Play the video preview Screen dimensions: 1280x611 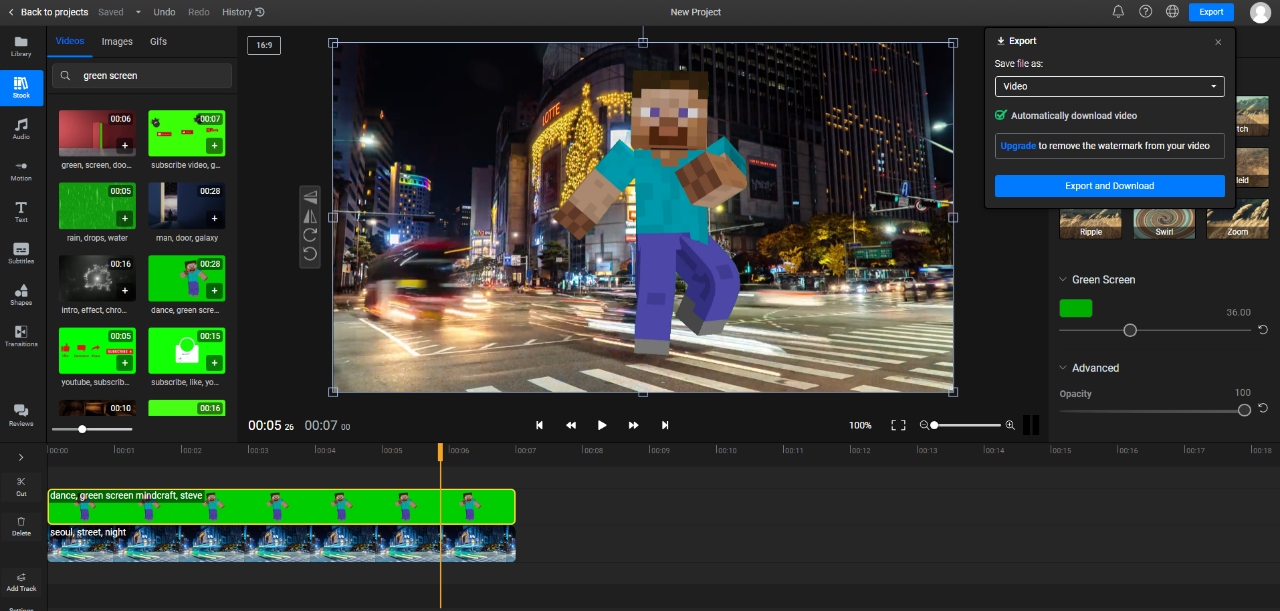click(x=602, y=425)
